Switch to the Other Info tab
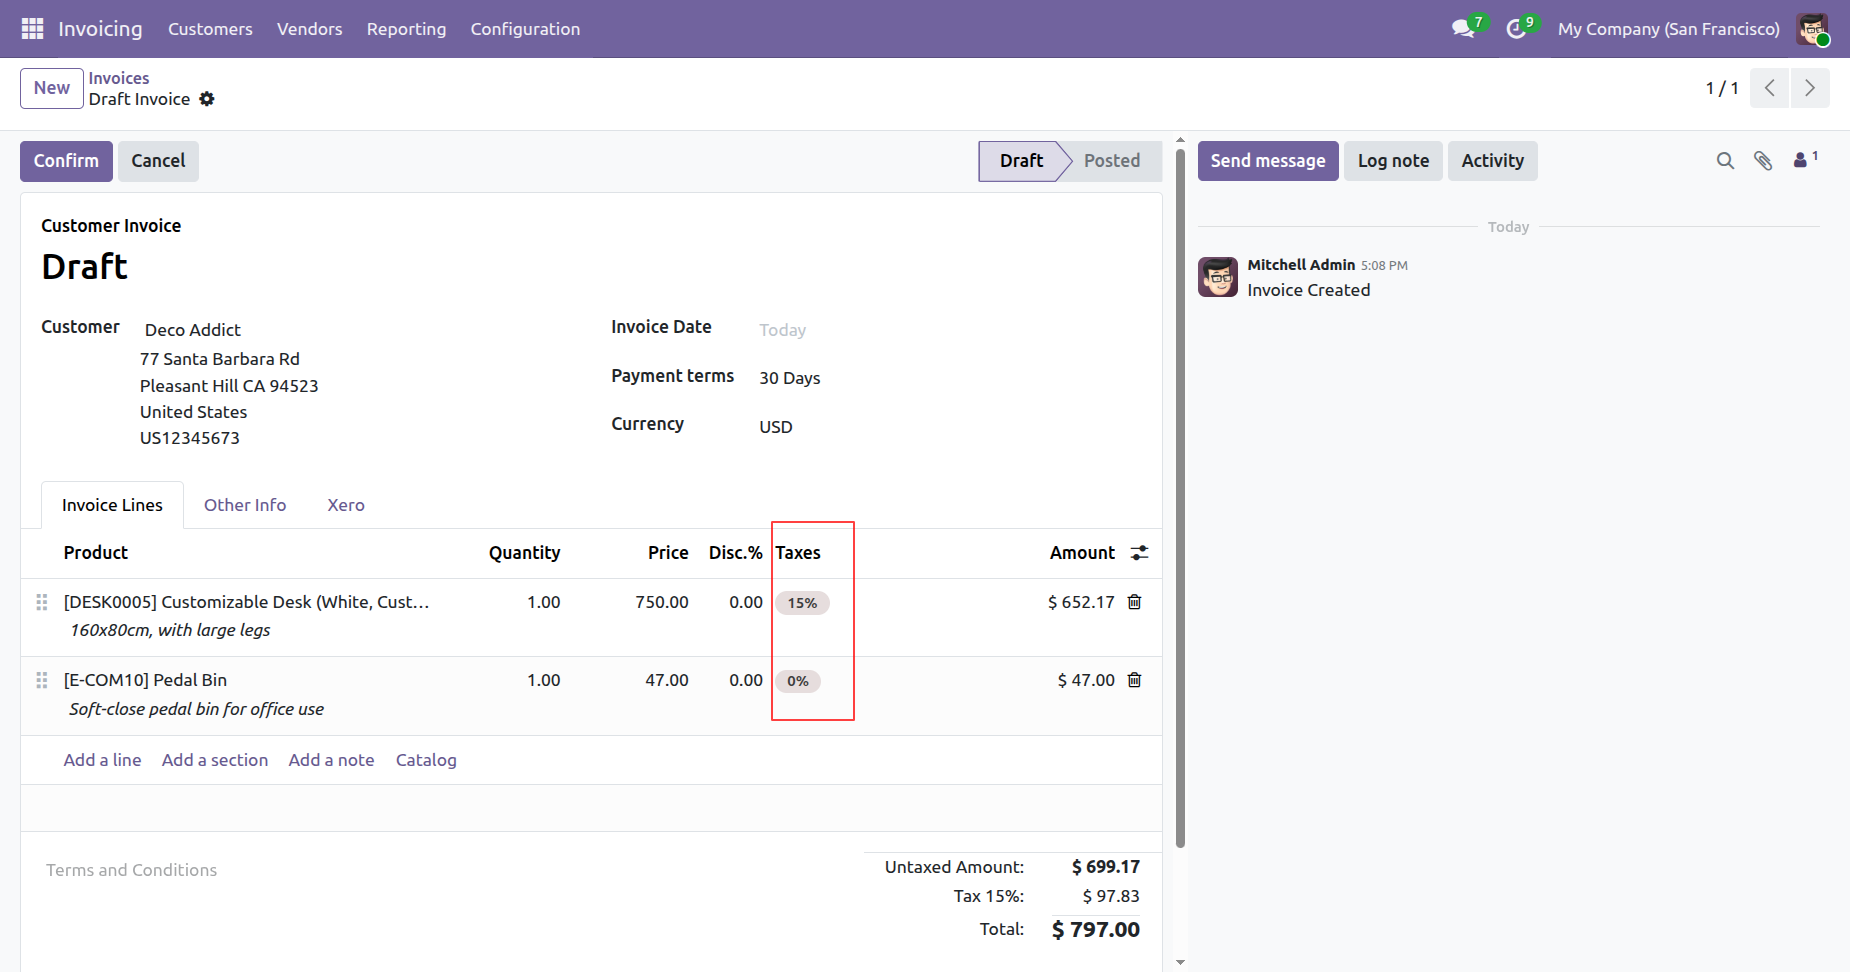Image resolution: width=1850 pixels, height=972 pixels. (245, 505)
